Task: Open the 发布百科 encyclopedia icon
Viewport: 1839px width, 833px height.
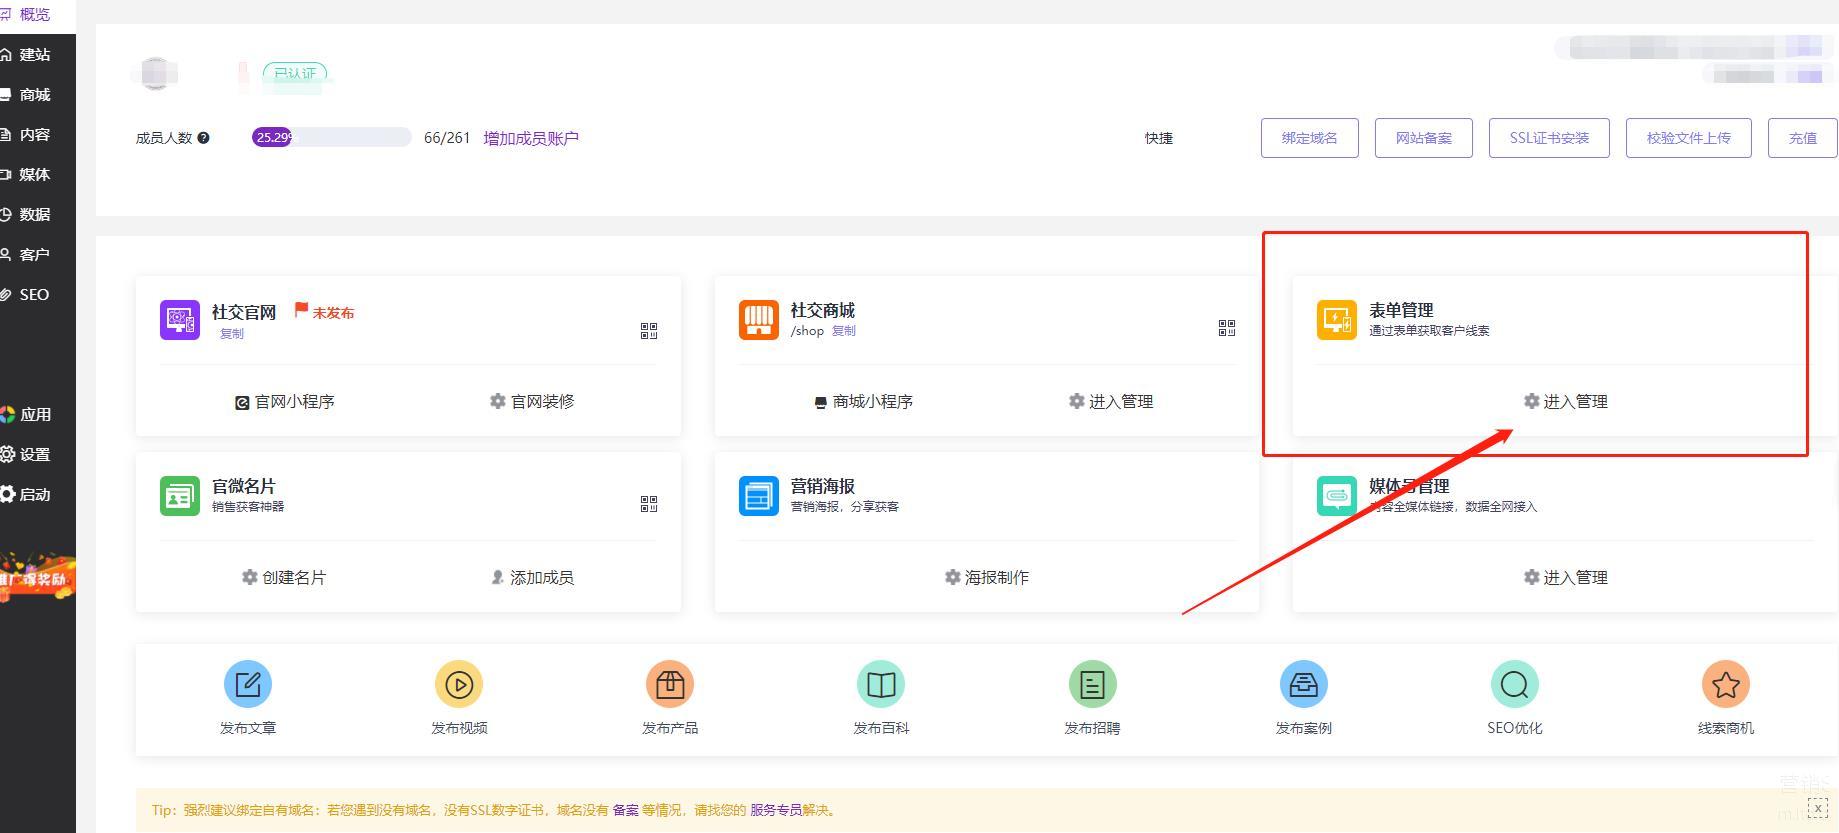Action: (881, 685)
